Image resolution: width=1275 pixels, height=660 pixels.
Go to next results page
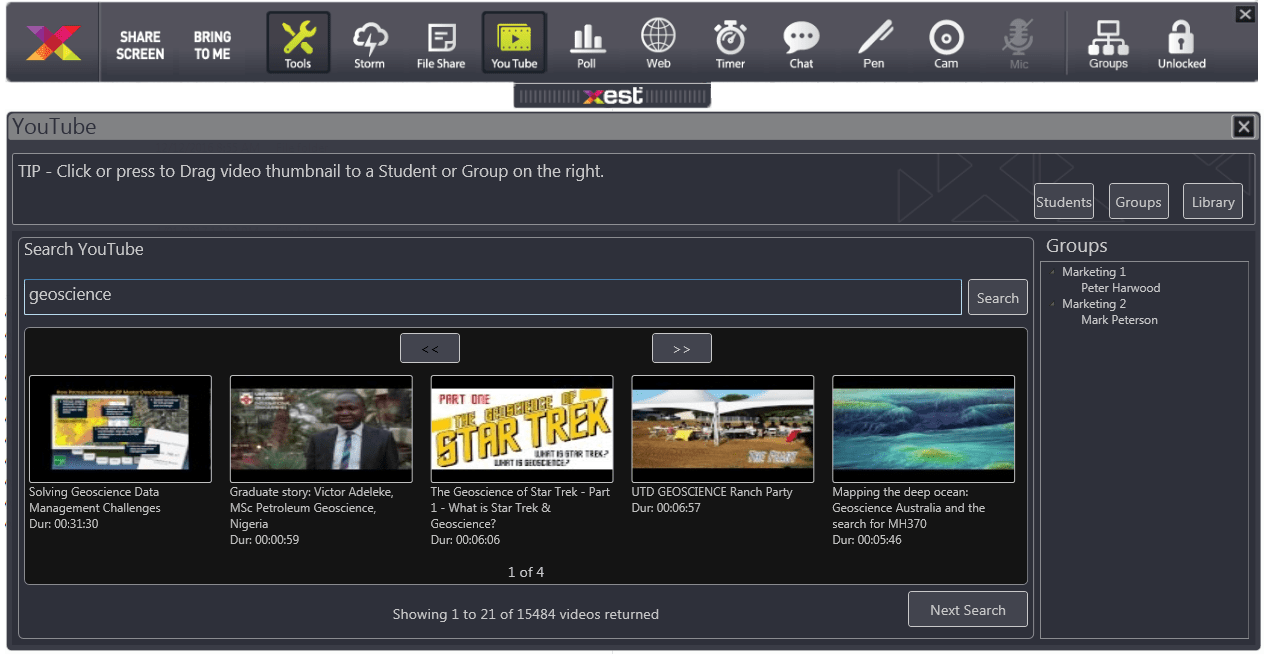682,348
